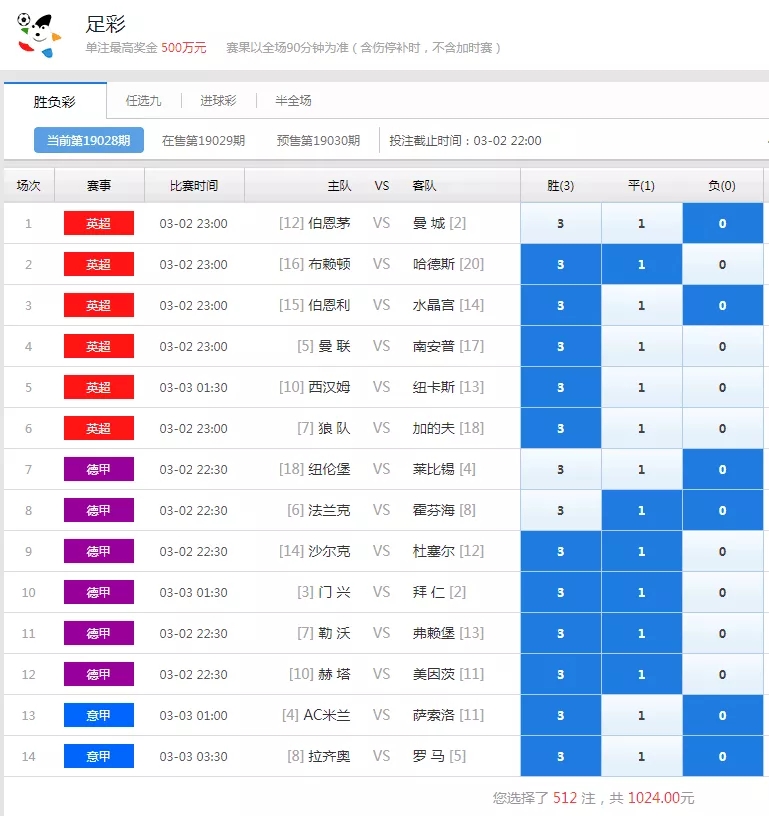Toggle draw (1) for 伯恩利 vs 水晶宫

pos(642,305)
